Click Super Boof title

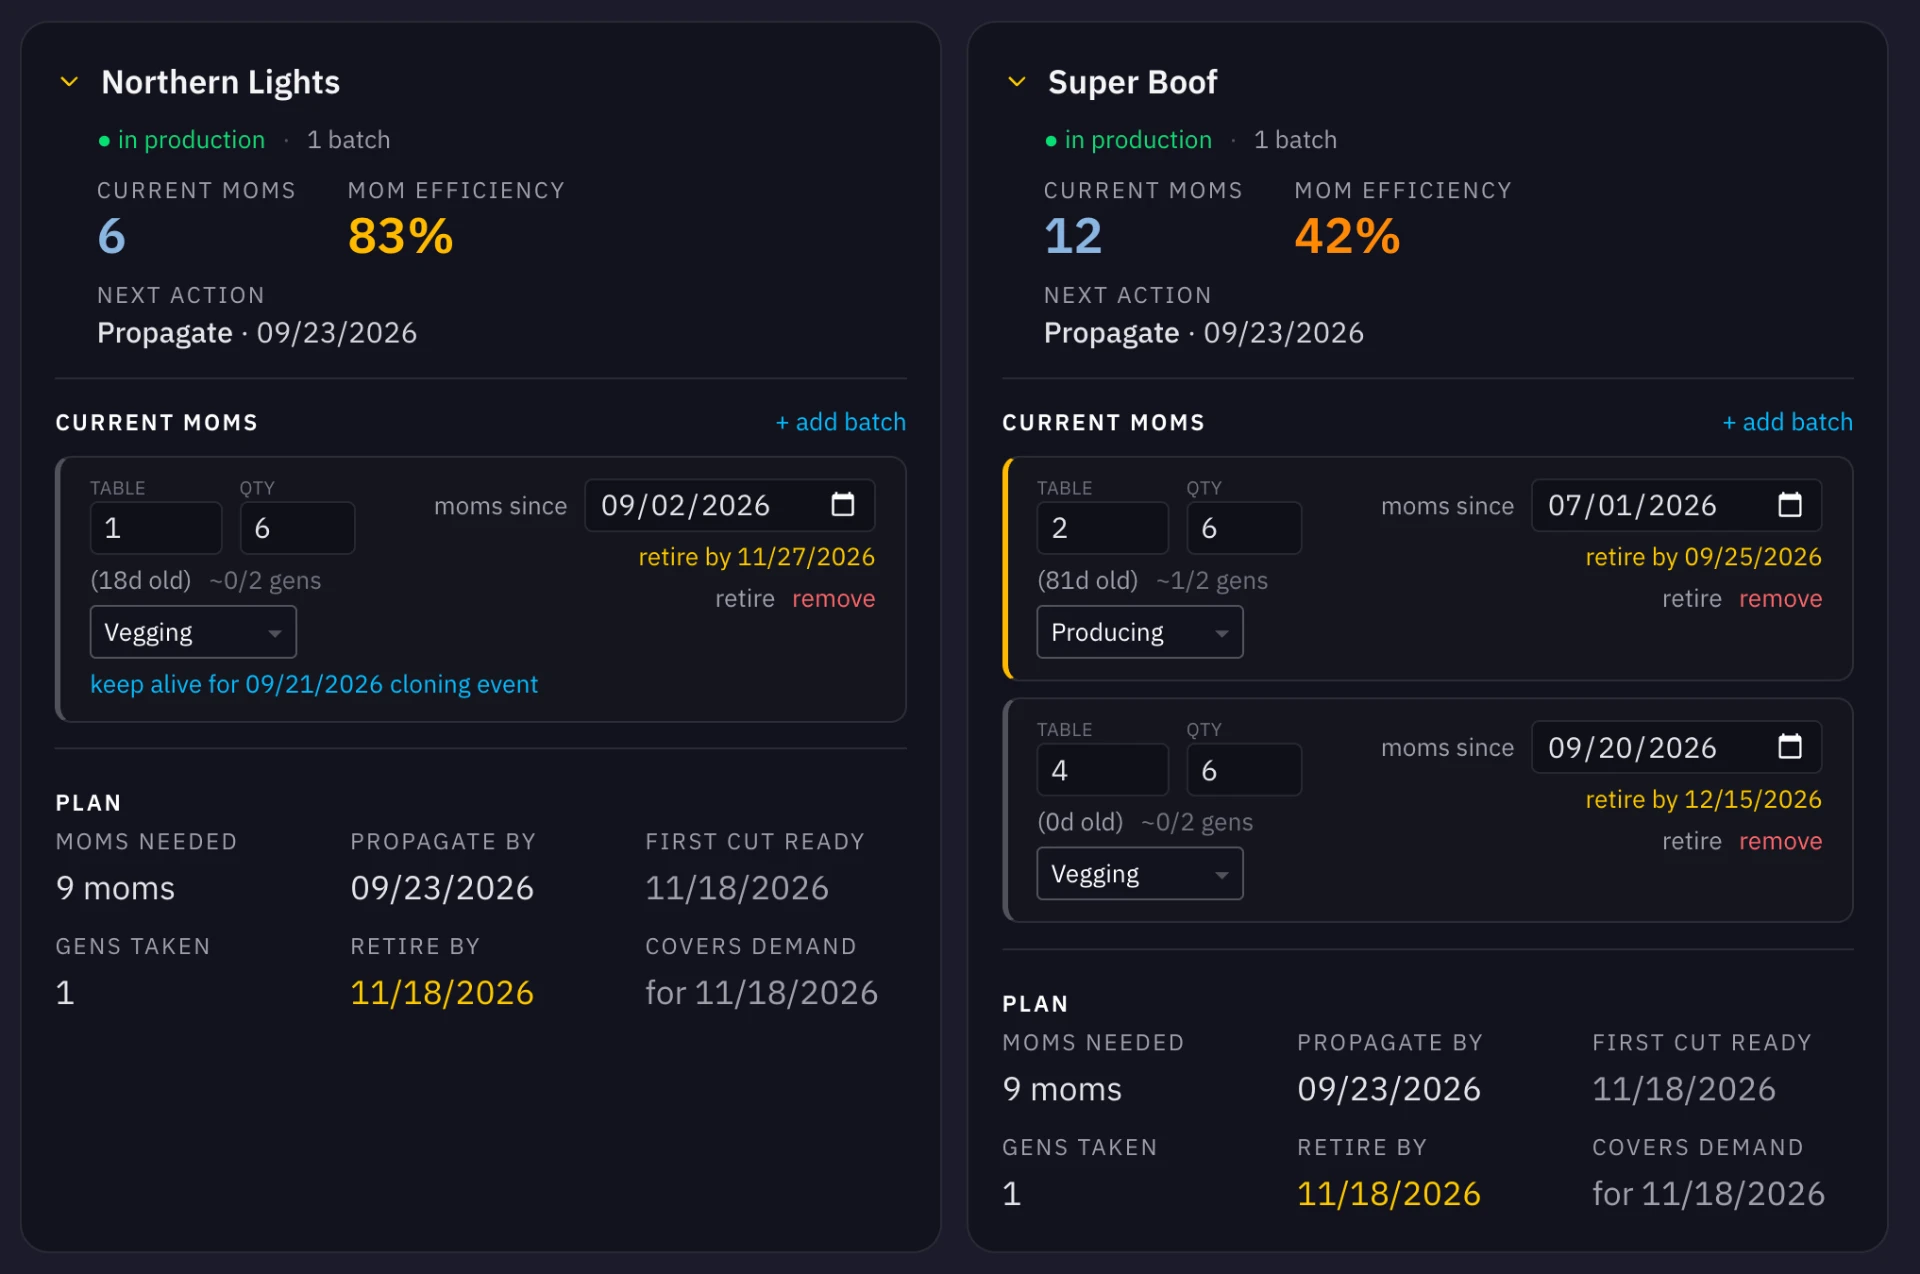[1133, 82]
